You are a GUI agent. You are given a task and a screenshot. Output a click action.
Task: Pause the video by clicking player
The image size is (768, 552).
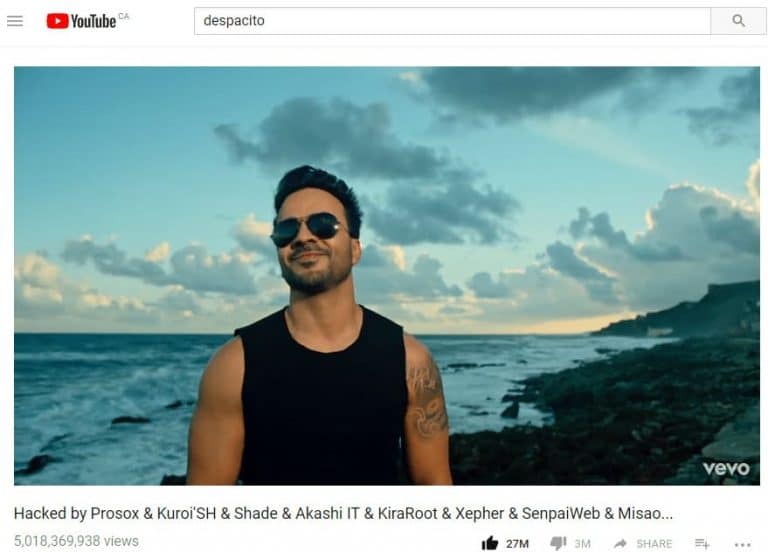point(387,276)
